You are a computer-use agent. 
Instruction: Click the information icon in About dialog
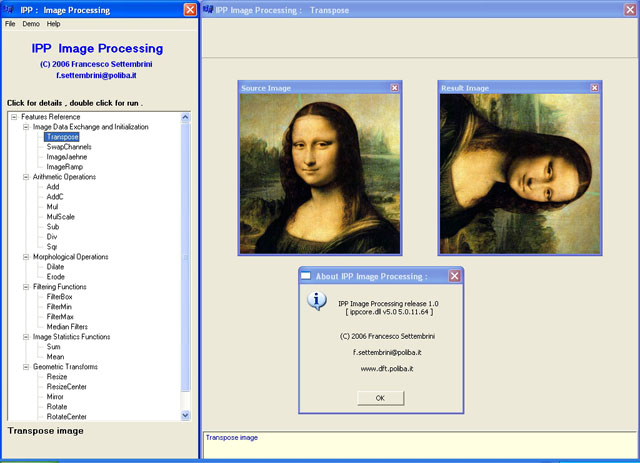click(x=316, y=301)
